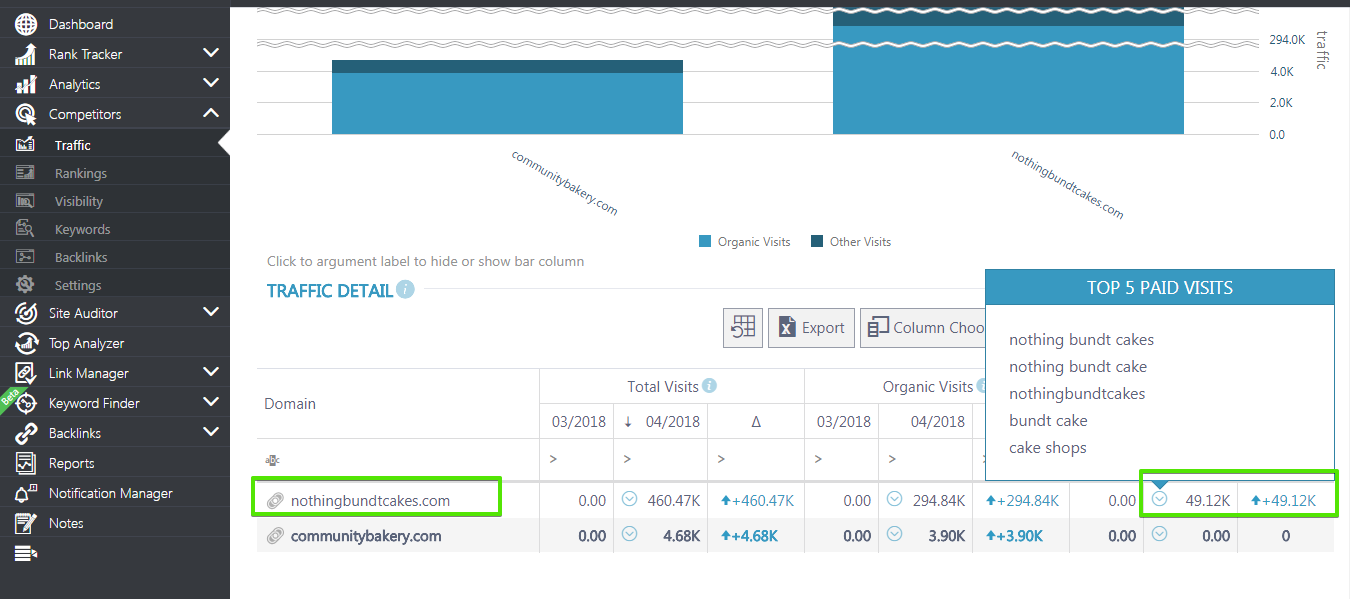Select Traffic under Competitors

coord(73,145)
